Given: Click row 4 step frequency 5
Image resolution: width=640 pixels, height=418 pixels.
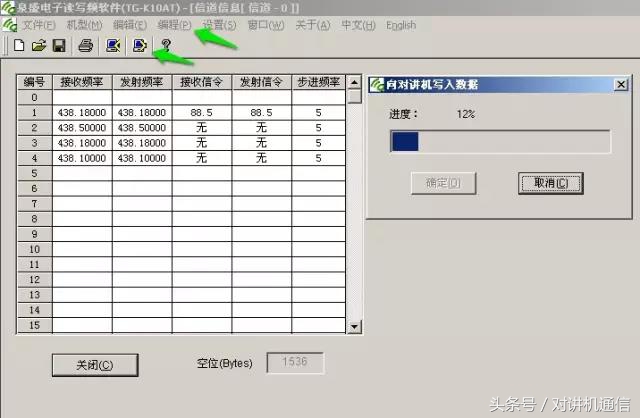Looking at the screenshot, I should [x=318, y=158].
